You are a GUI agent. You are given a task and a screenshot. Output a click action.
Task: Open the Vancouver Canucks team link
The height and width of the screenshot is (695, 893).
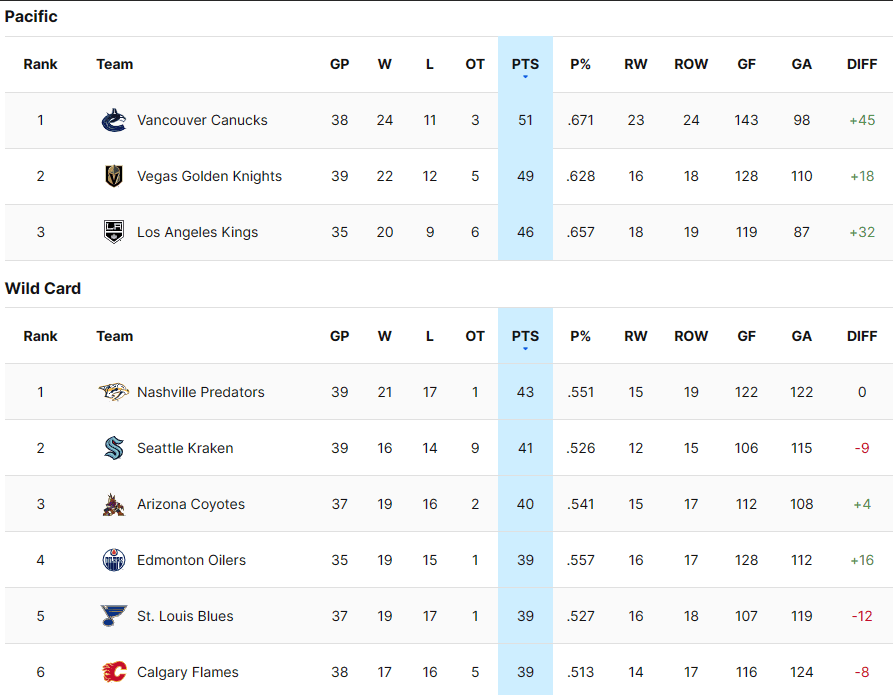[x=202, y=120]
